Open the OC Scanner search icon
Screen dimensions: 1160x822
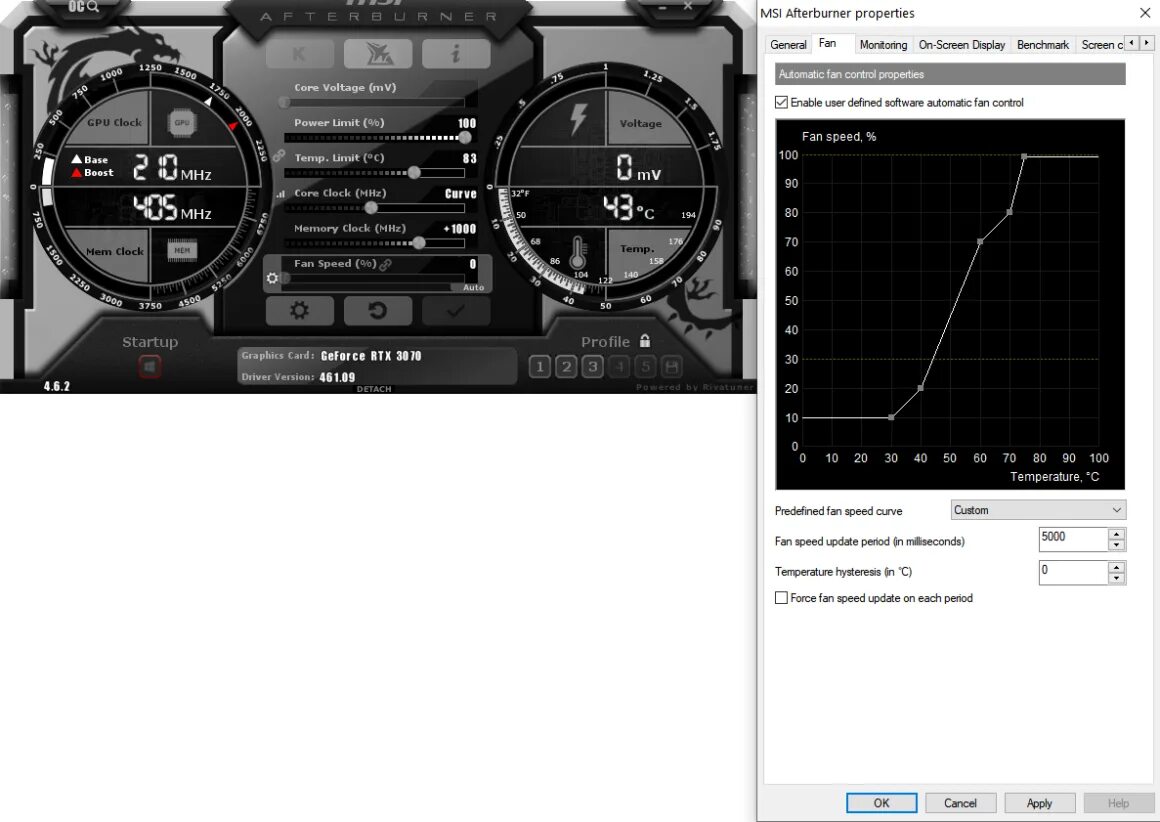[84, 7]
